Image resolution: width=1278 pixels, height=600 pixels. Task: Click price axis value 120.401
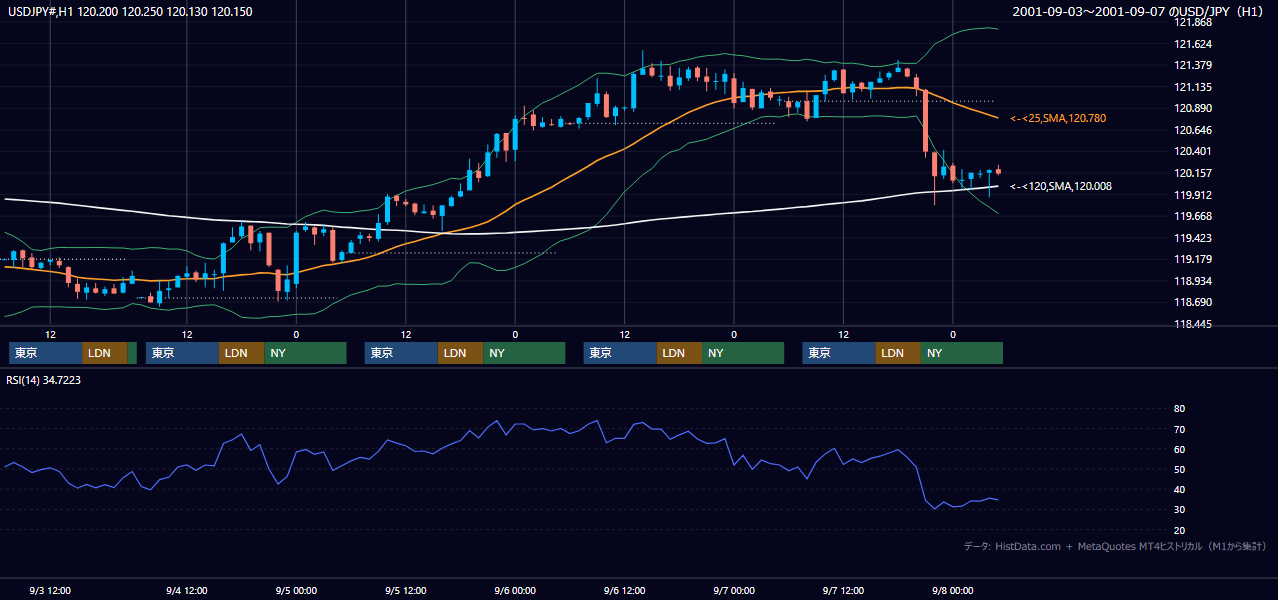pos(1192,151)
